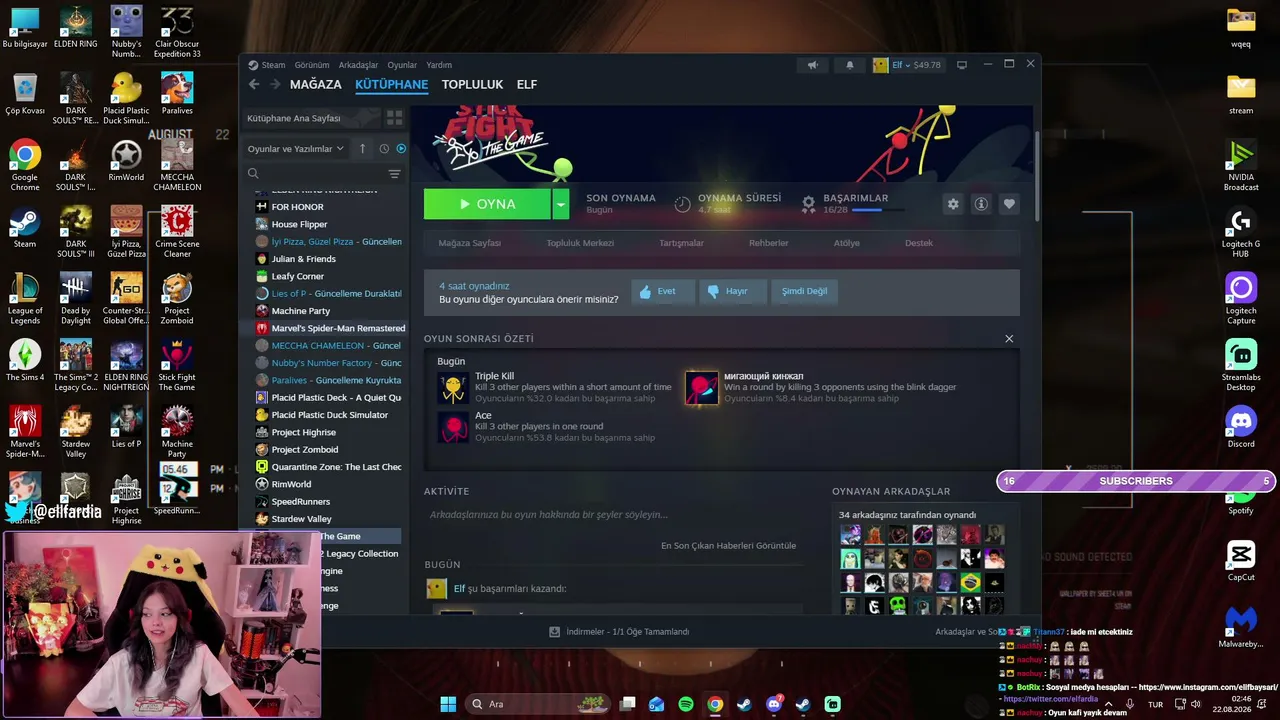Open the Destek link

click(919, 243)
